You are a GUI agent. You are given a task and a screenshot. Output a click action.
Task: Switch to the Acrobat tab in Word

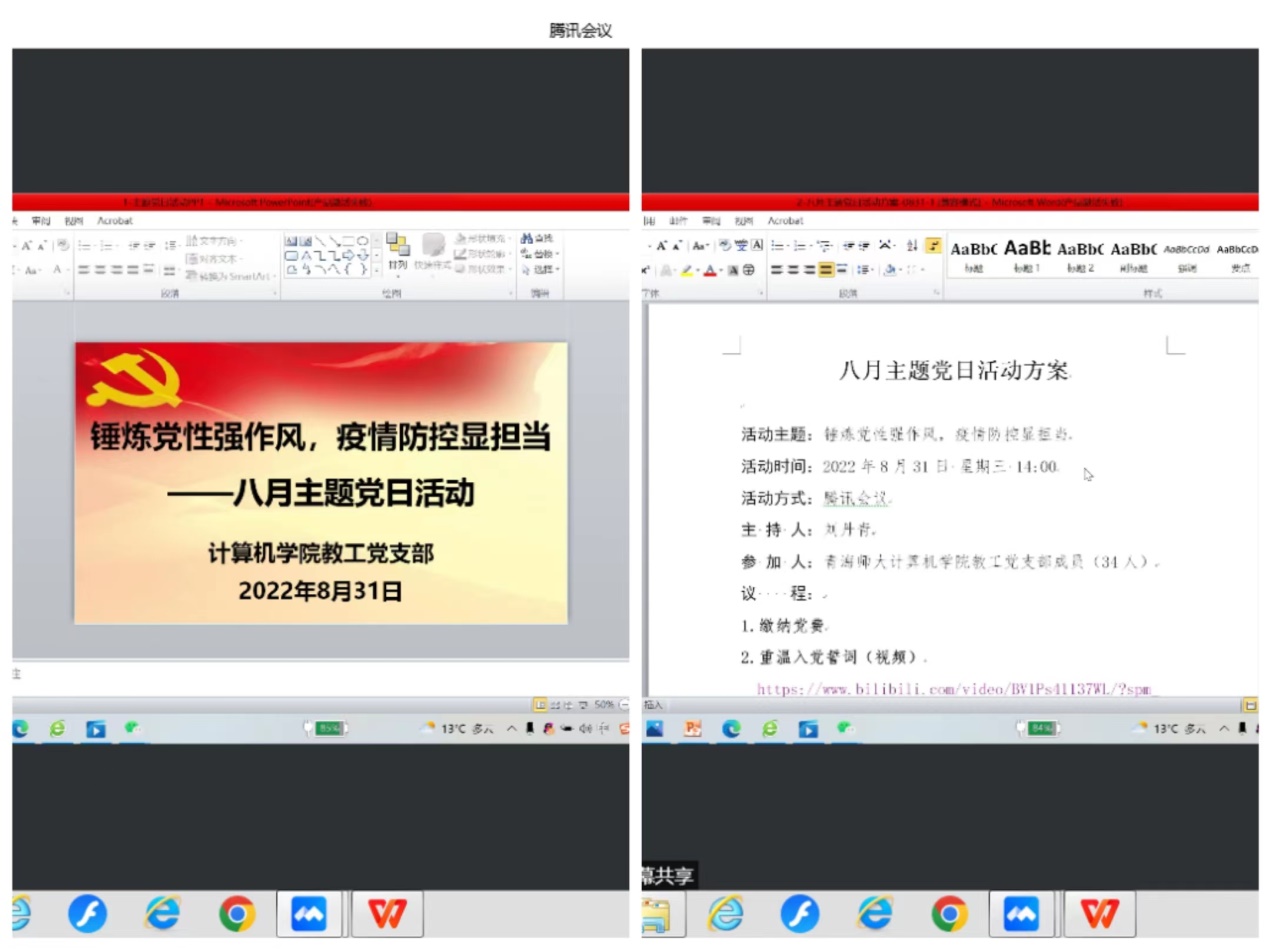pyautogui.click(x=785, y=221)
